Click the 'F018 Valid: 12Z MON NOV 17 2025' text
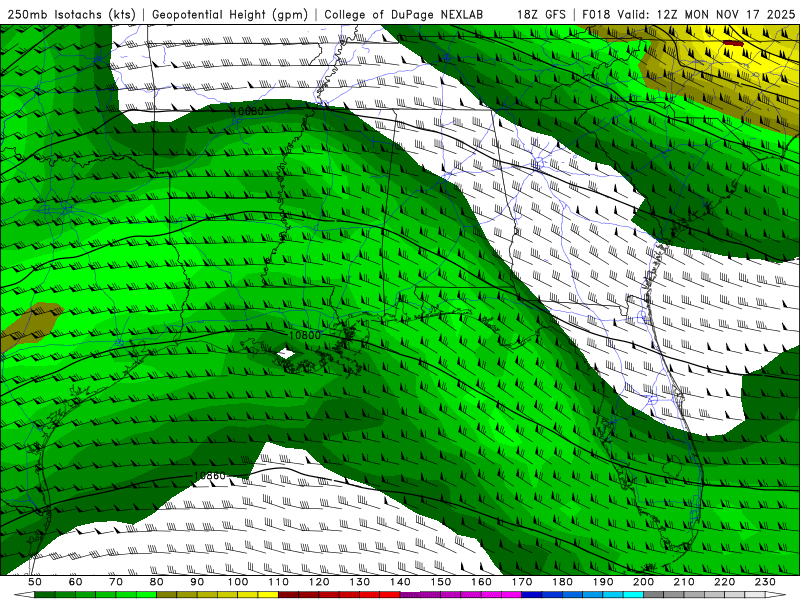This screenshot has width=800, height=600. 688,14
